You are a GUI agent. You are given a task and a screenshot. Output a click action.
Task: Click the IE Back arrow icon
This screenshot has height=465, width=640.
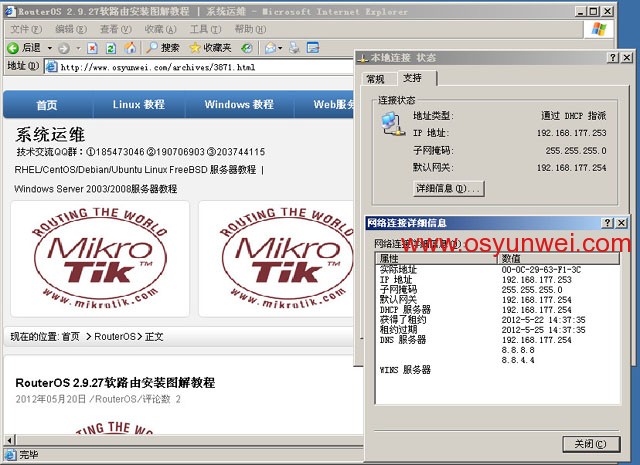point(13,48)
